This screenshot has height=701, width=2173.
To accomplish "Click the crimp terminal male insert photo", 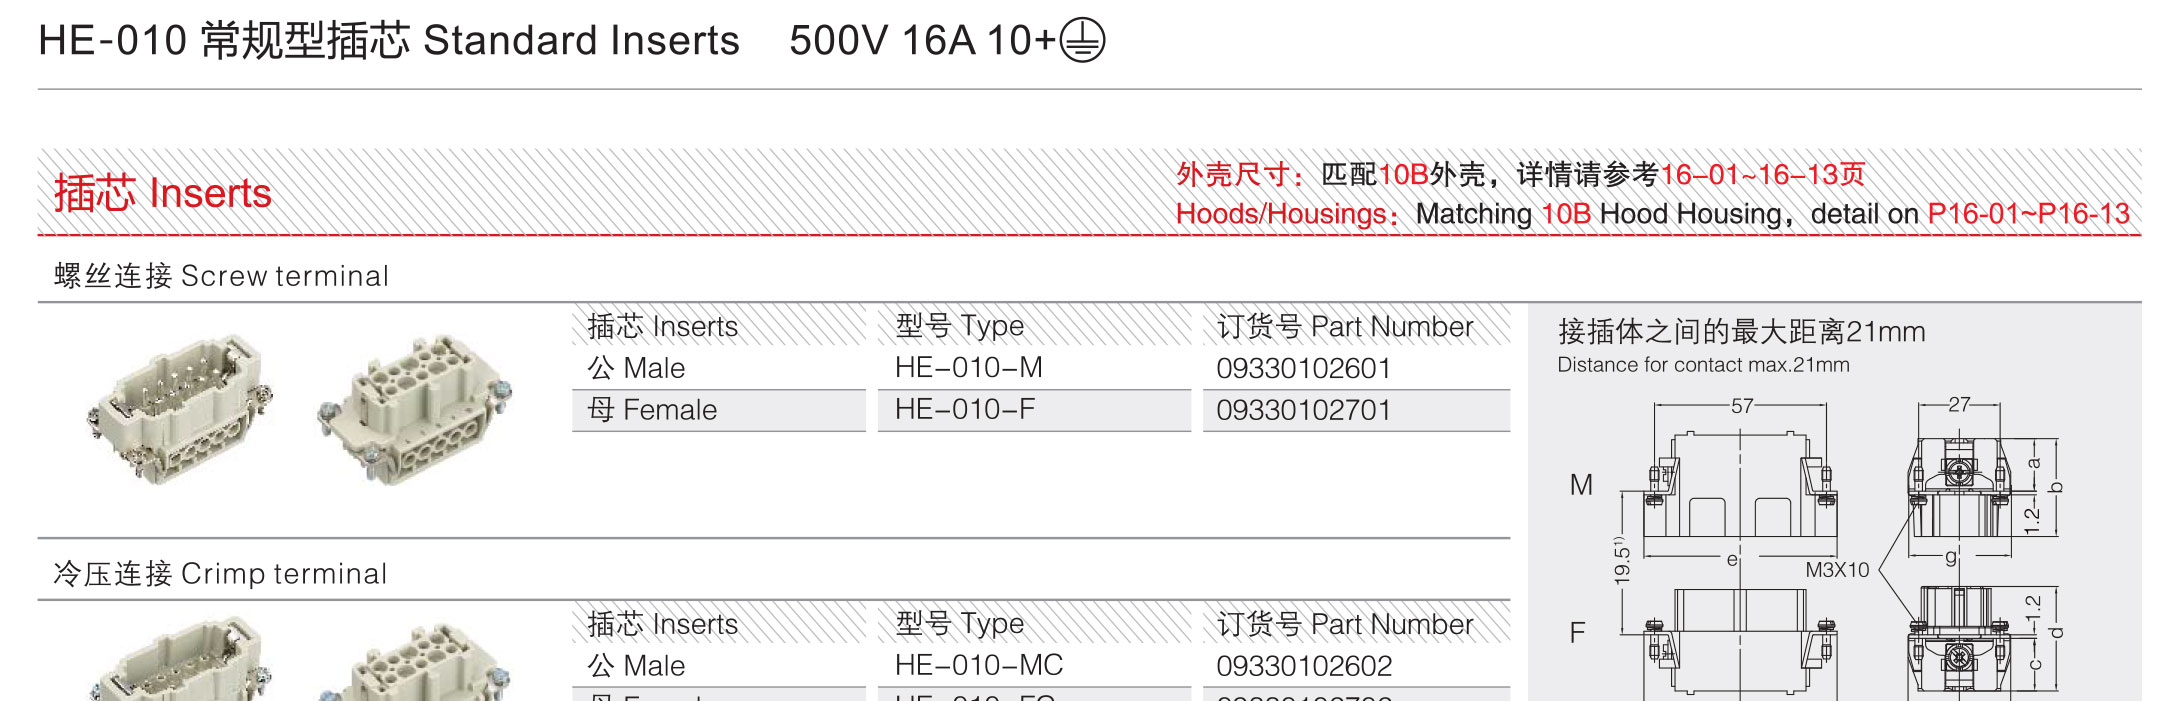I will pos(180,659).
